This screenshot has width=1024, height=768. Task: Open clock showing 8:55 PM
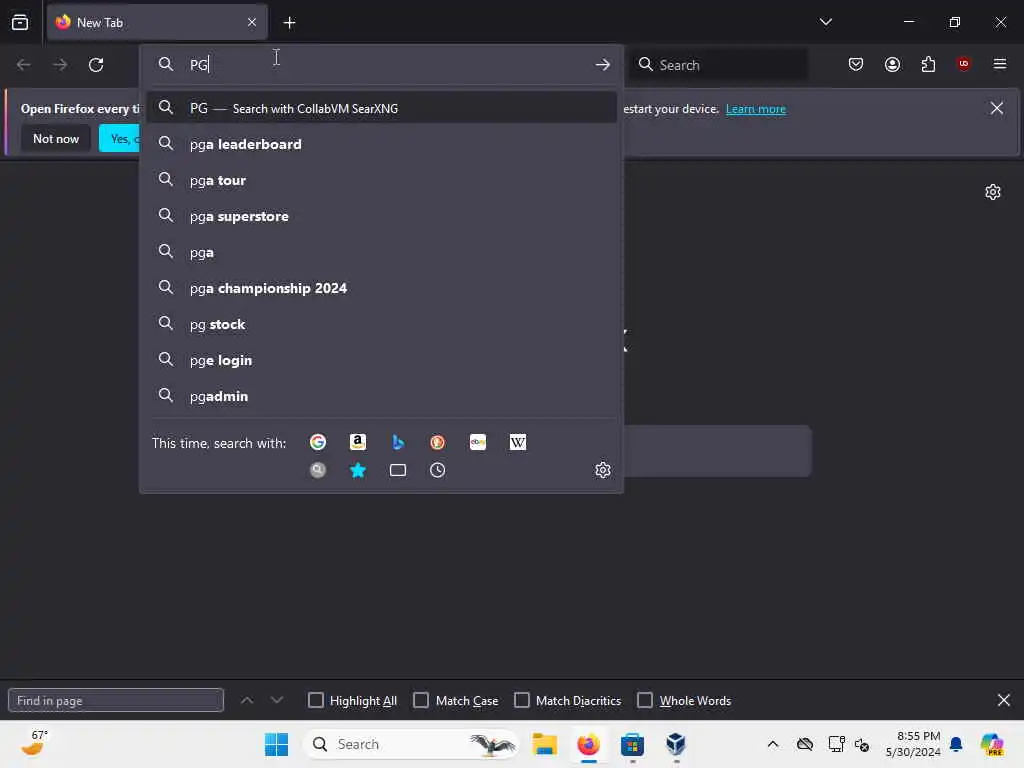[913, 744]
